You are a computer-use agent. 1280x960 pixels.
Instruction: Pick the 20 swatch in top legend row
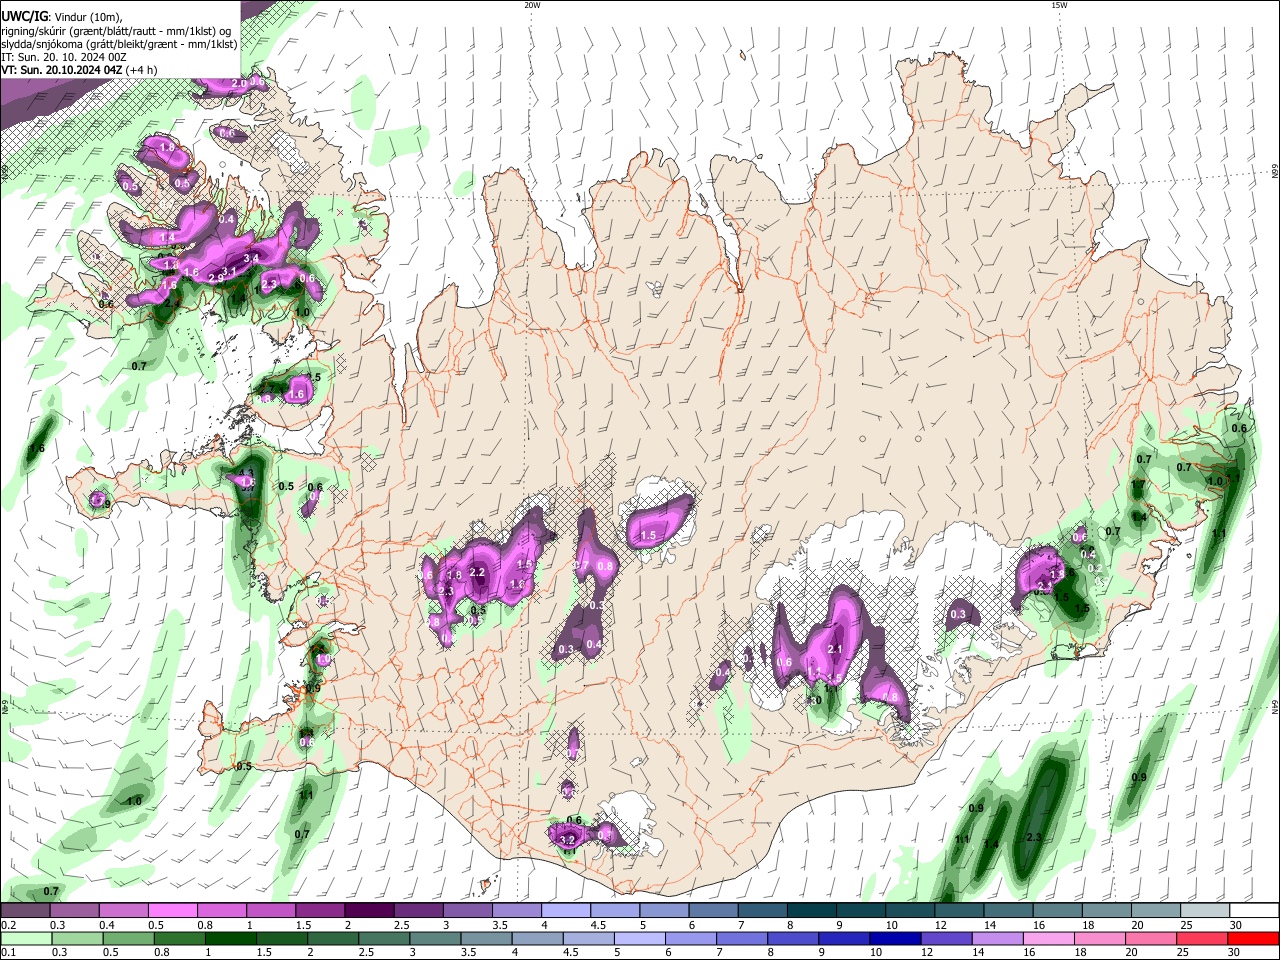click(x=1157, y=910)
